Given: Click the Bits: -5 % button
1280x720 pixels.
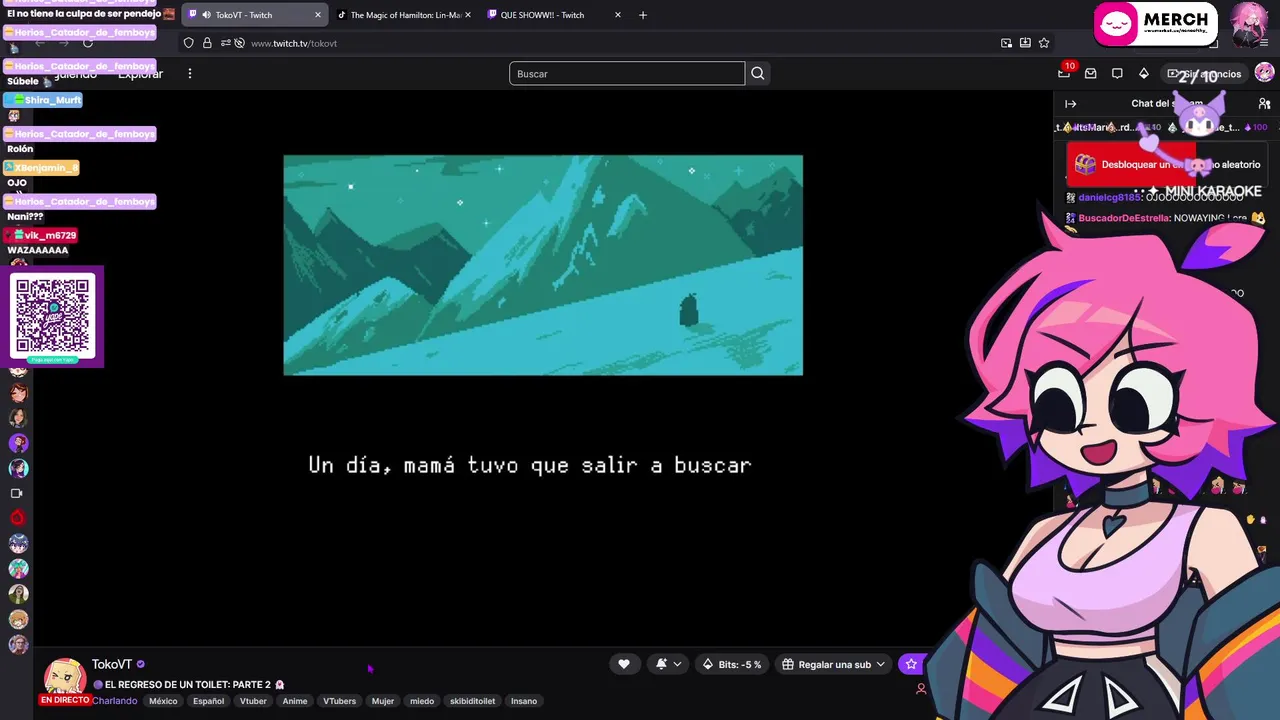Looking at the screenshot, I should 732,664.
